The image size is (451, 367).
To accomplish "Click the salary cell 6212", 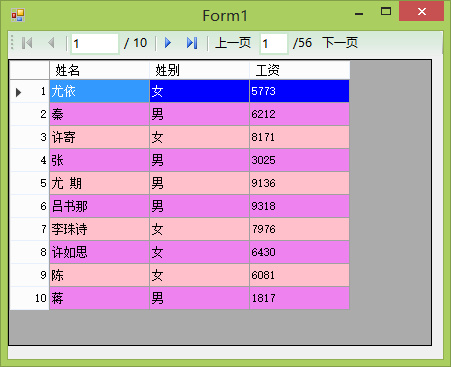I will pos(299,114).
